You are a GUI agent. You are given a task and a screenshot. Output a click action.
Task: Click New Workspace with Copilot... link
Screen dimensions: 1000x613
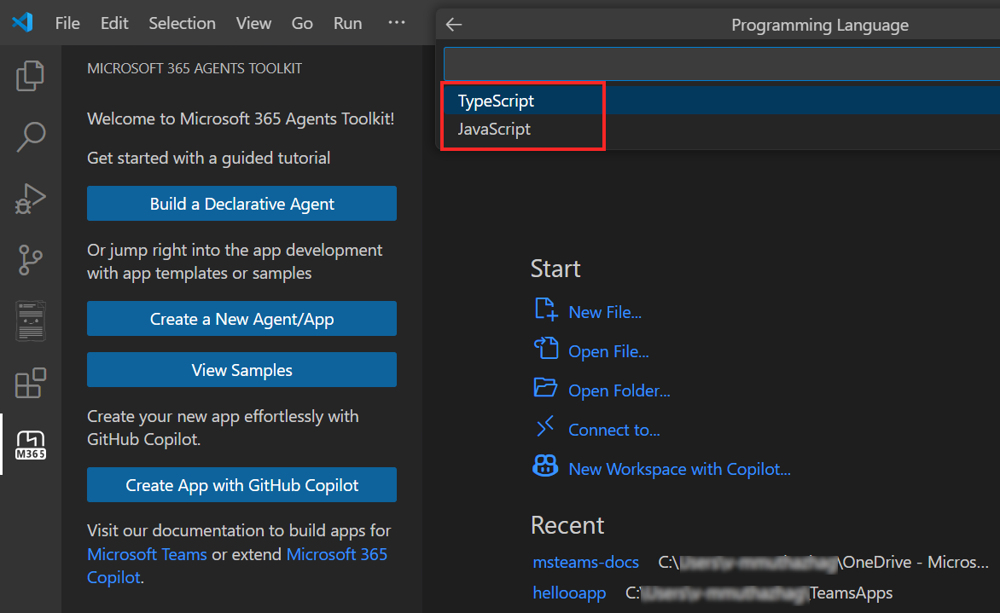(x=679, y=469)
